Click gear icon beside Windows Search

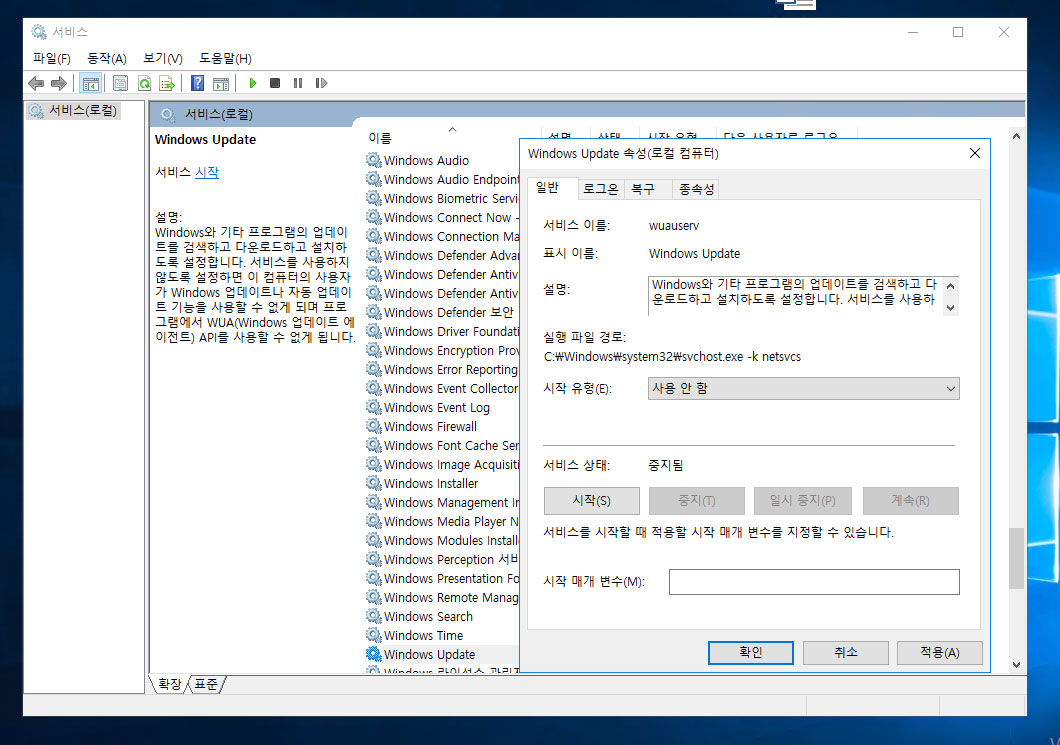374,617
